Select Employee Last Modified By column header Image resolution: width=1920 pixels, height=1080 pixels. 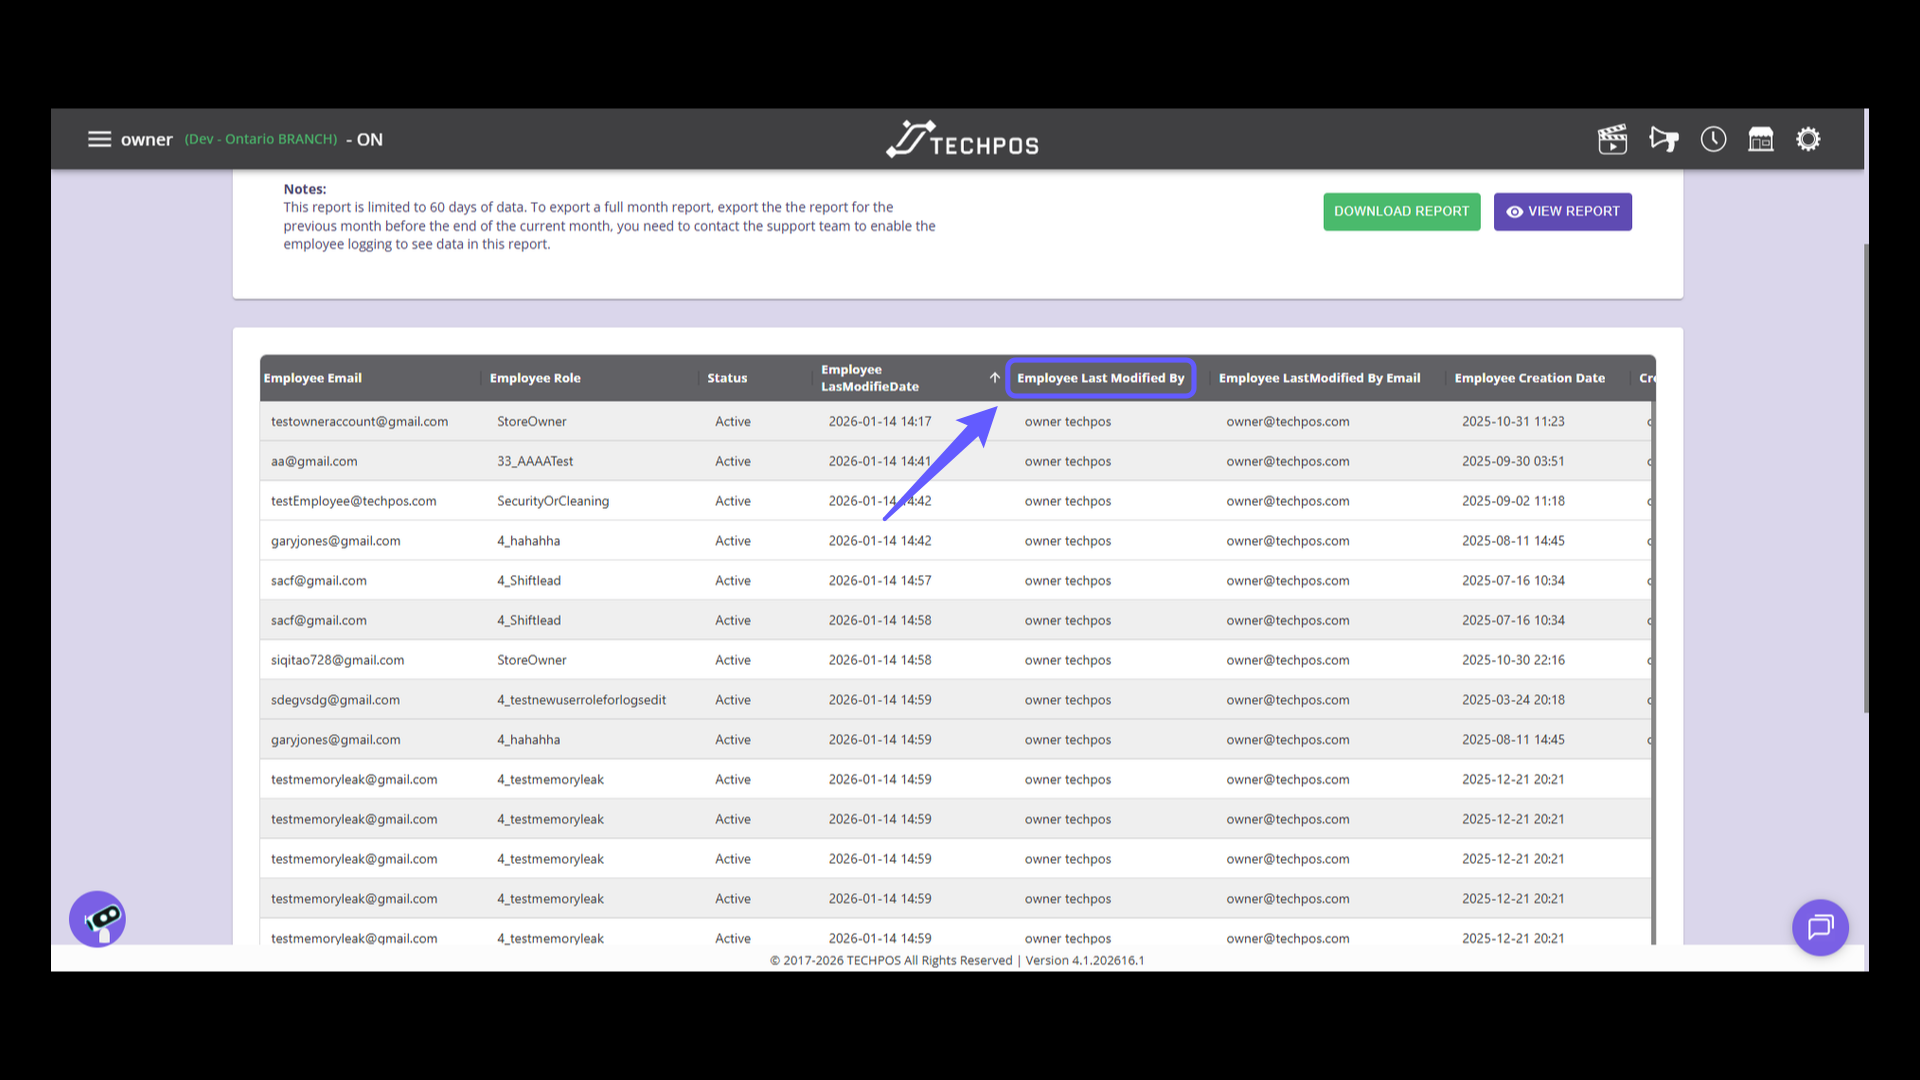click(x=1100, y=378)
